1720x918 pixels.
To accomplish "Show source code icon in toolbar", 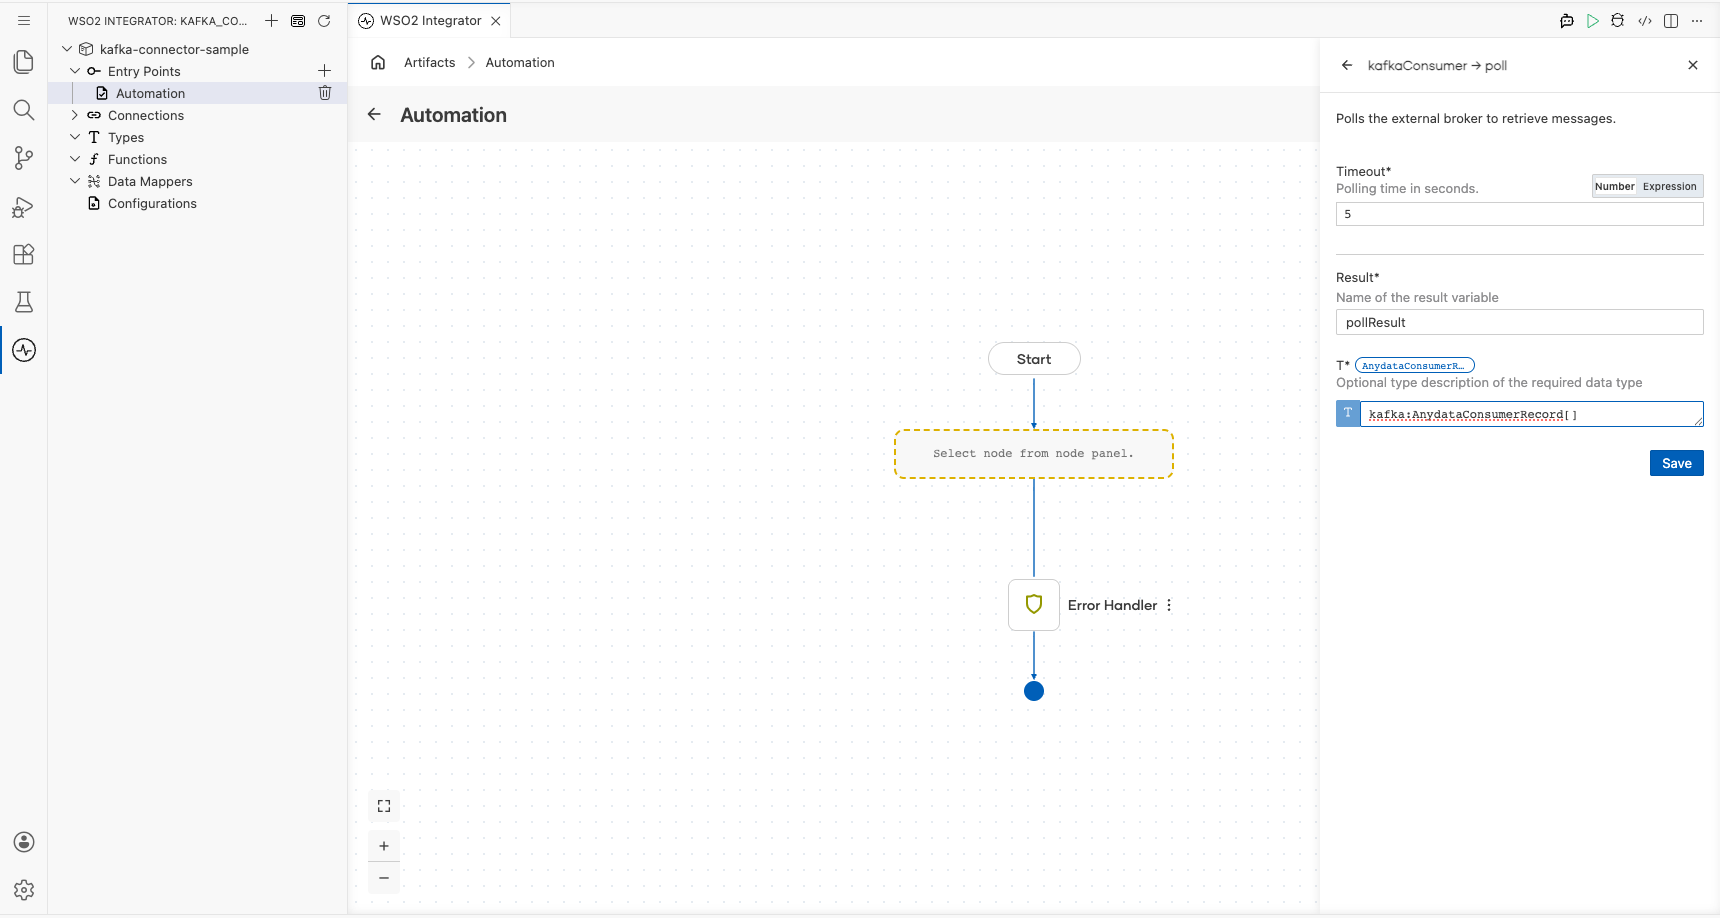I will (1645, 20).
